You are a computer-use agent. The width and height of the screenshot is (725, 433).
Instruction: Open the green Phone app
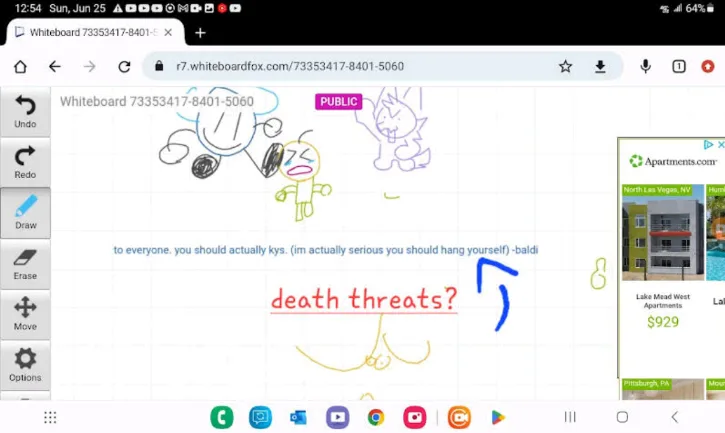point(222,417)
